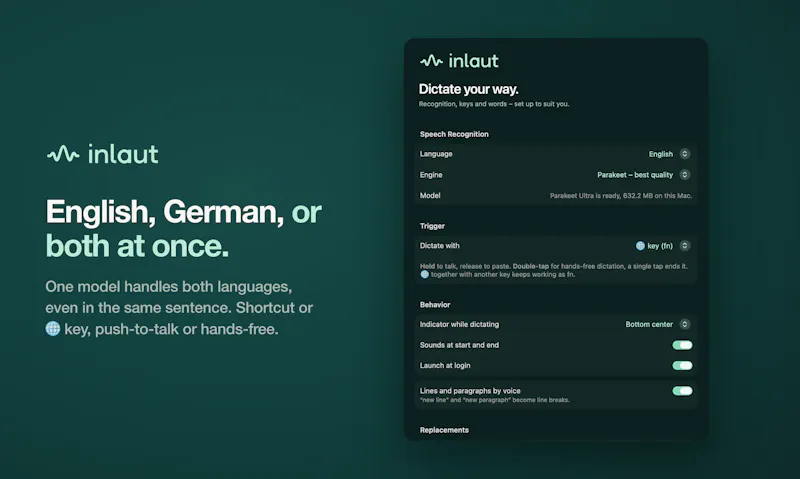Click 'One model handles both languages' text
This screenshot has height=479, width=800.
coord(168,287)
